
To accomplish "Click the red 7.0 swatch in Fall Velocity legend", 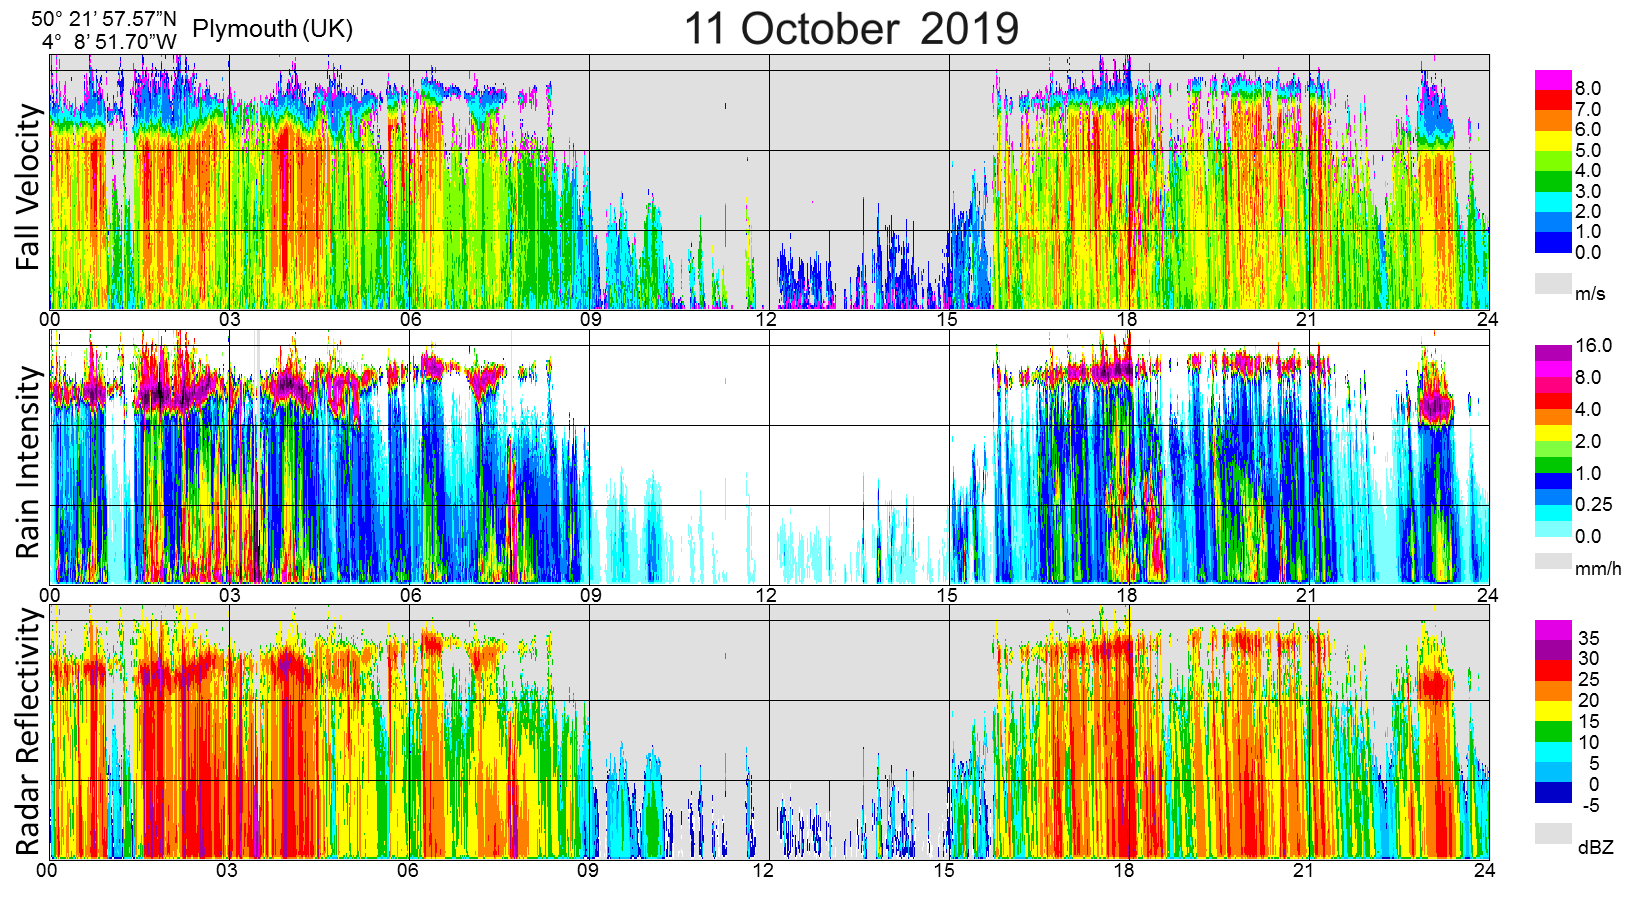I will [1553, 101].
